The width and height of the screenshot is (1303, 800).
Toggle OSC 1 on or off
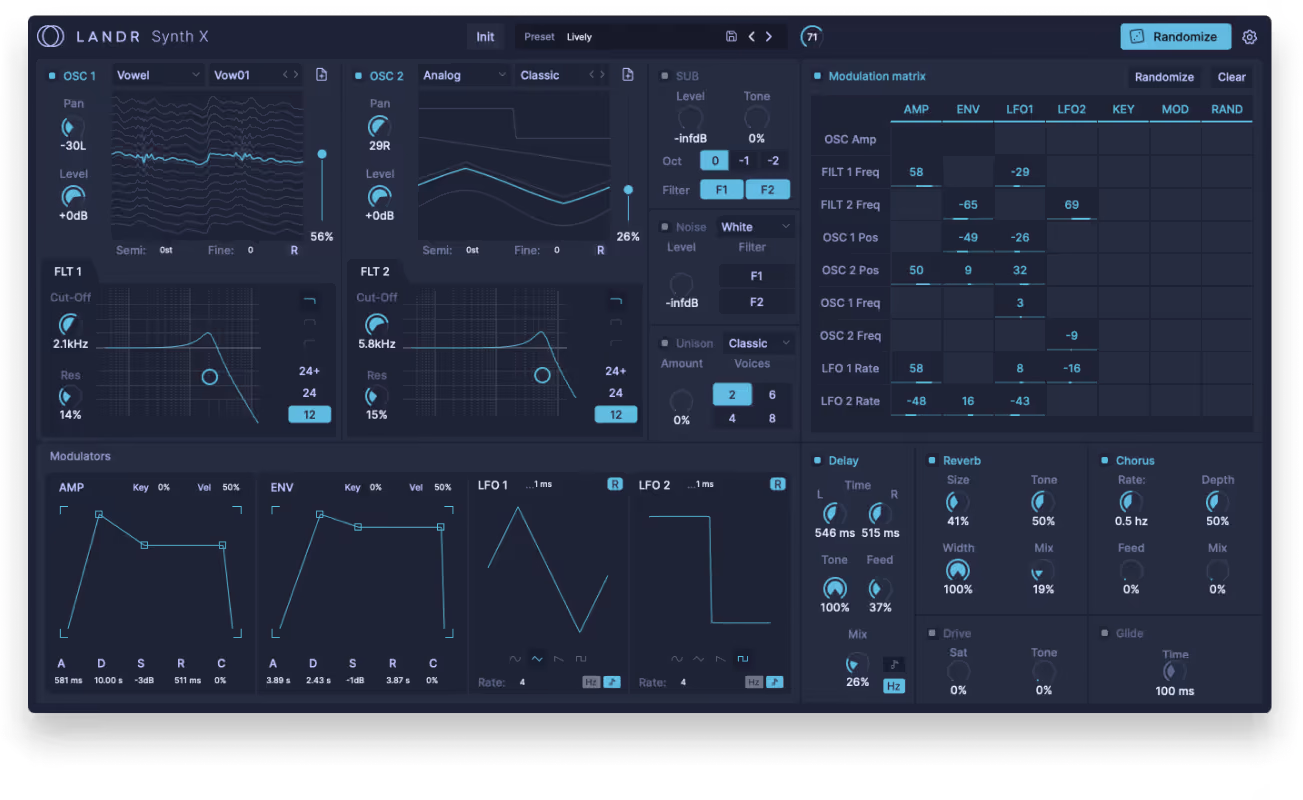coord(52,76)
